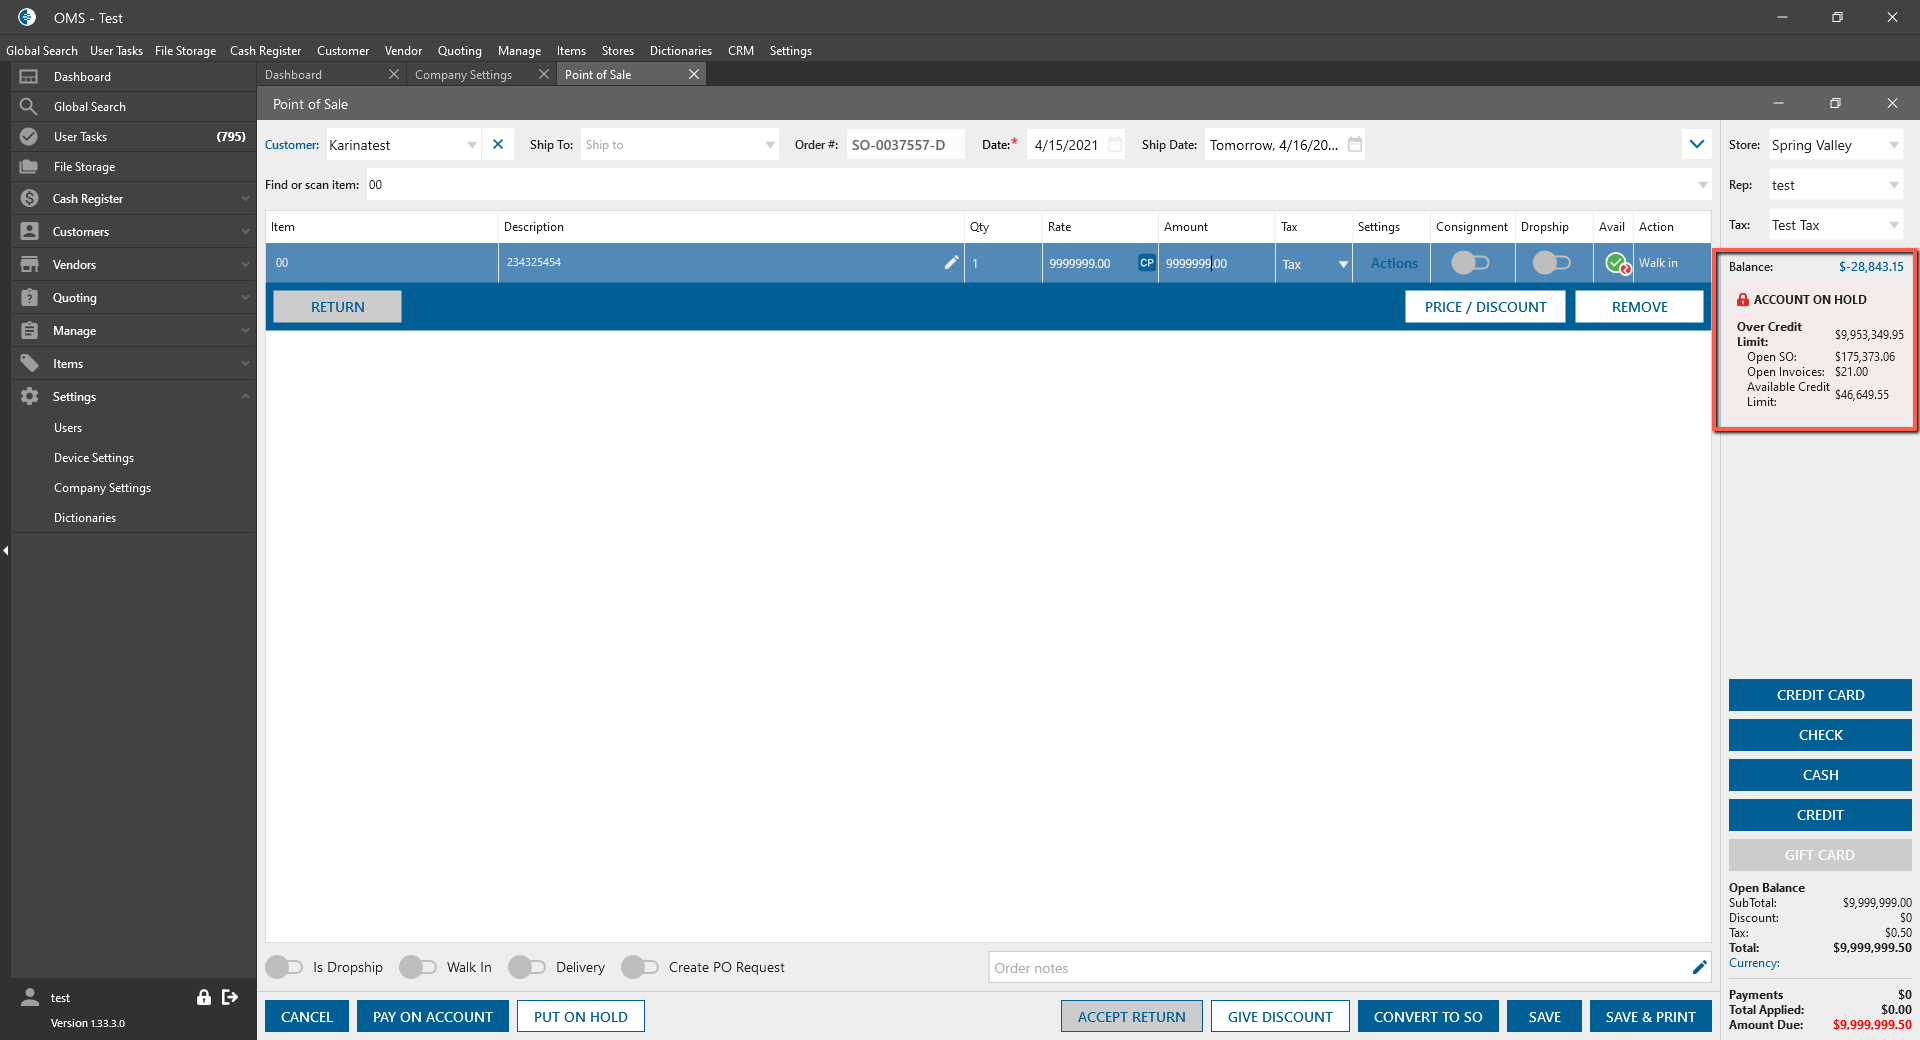Toggle the Dropship switch for item 00

pyautogui.click(x=1552, y=263)
